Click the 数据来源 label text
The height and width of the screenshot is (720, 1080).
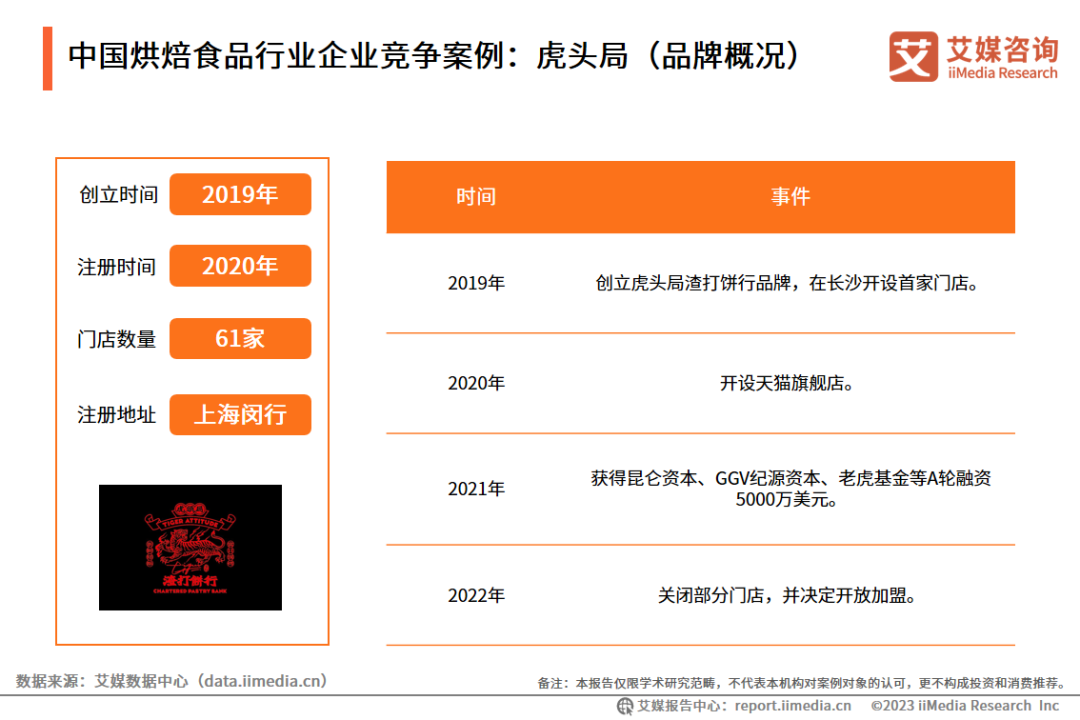tap(48, 681)
